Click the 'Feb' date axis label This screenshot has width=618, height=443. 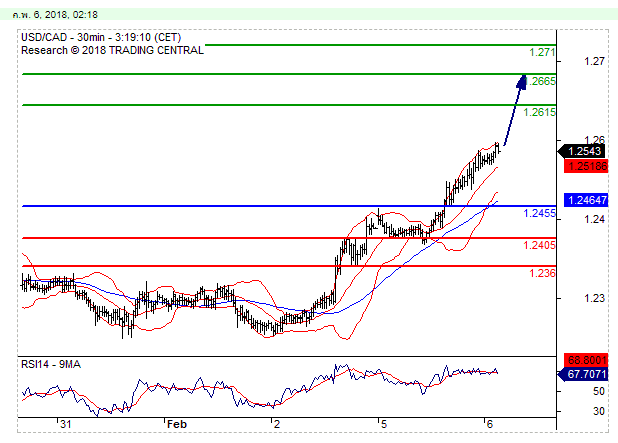pos(177,424)
